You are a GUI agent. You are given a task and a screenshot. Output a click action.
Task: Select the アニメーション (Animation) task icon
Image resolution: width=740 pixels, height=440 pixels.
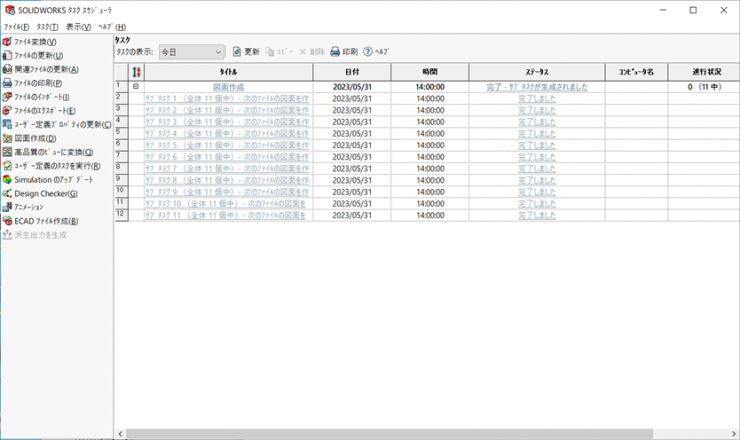7,207
